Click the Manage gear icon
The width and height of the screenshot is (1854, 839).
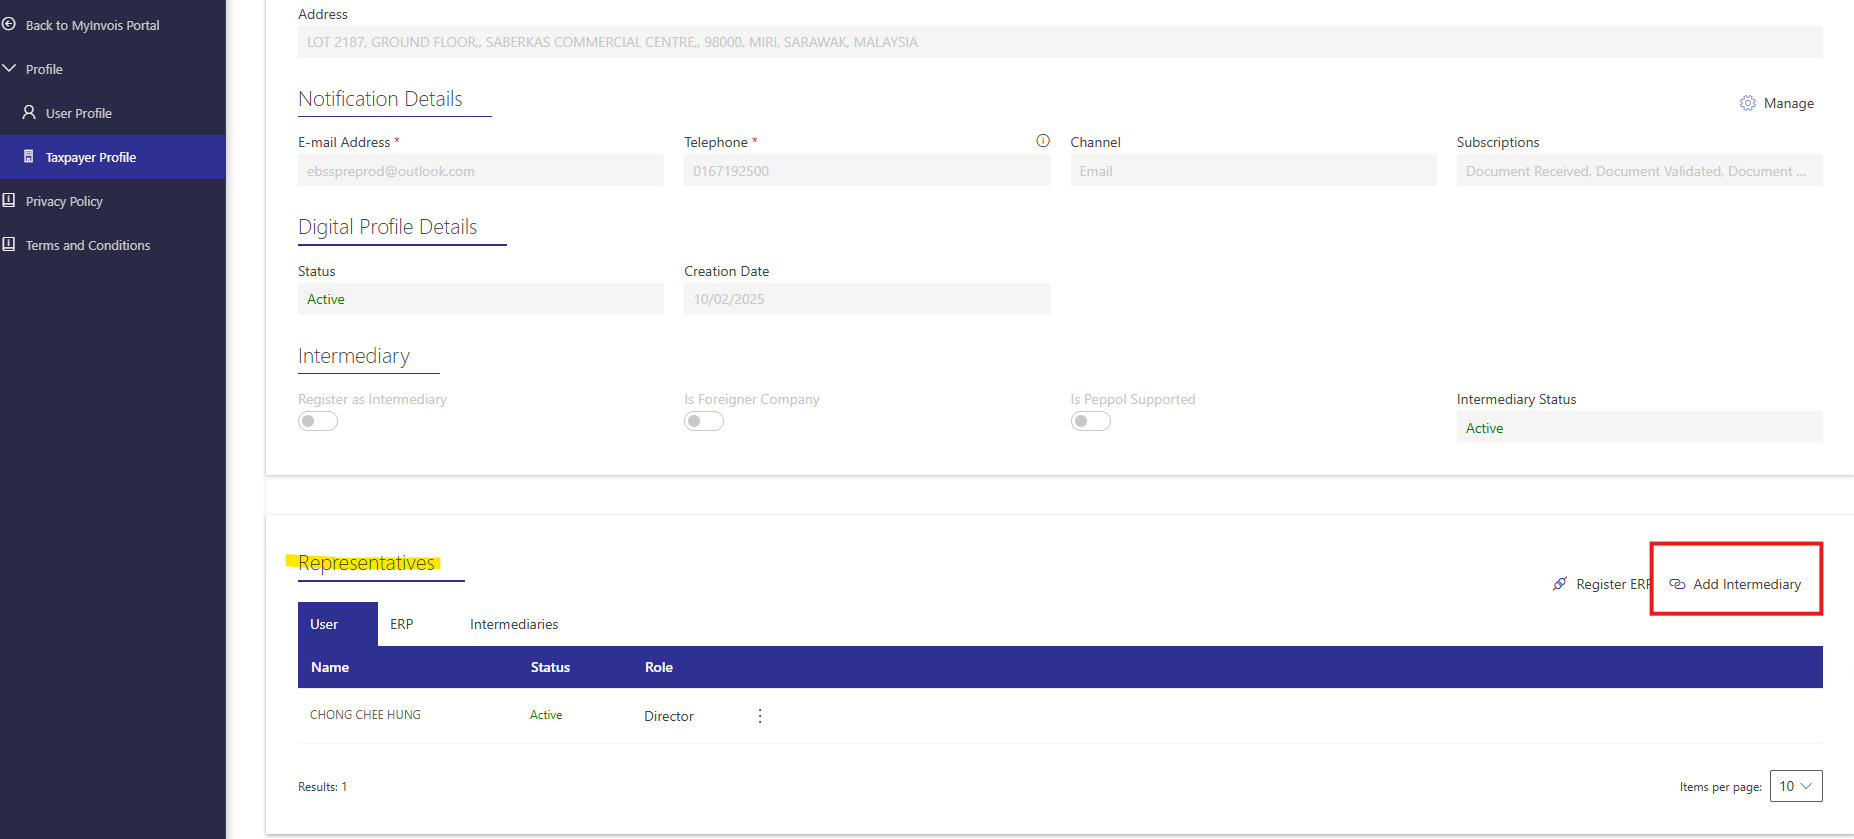tap(1747, 103)
